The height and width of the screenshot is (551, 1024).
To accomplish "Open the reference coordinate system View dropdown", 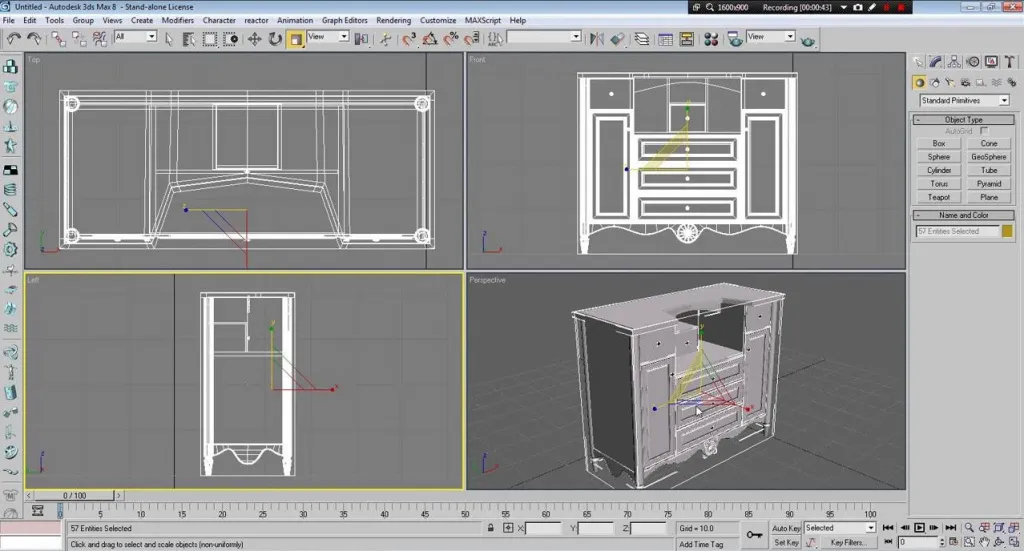I will (x=328, y=37).
